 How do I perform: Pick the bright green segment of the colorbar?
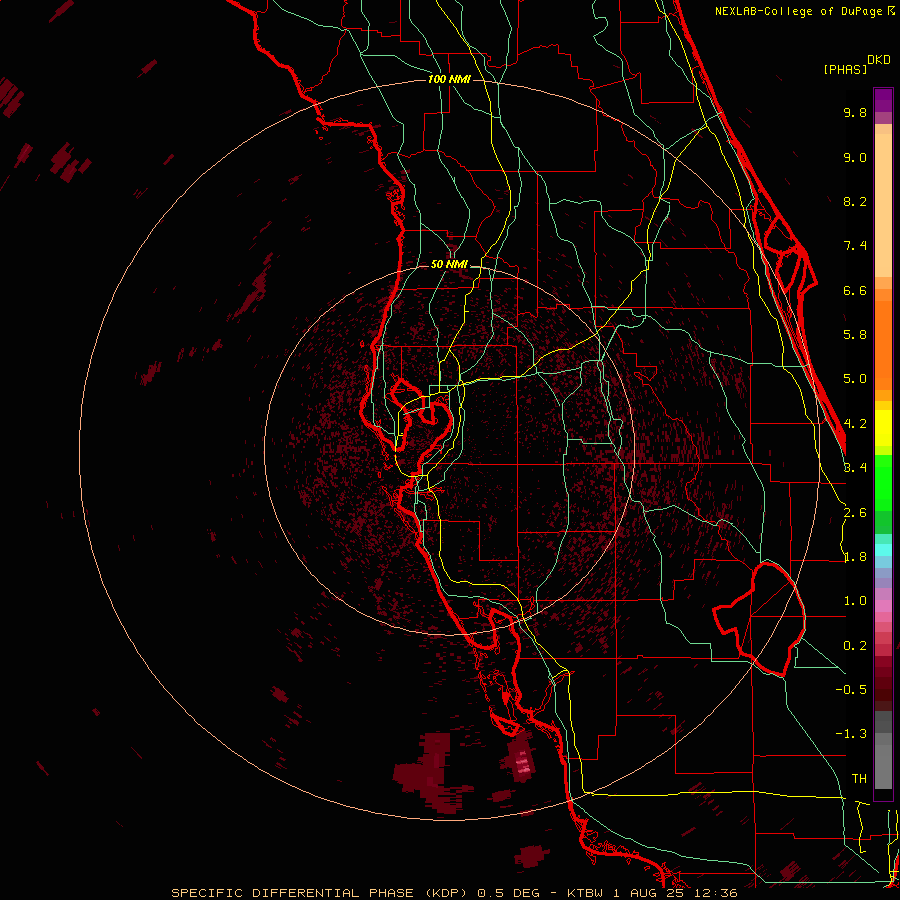click(883, 482)
